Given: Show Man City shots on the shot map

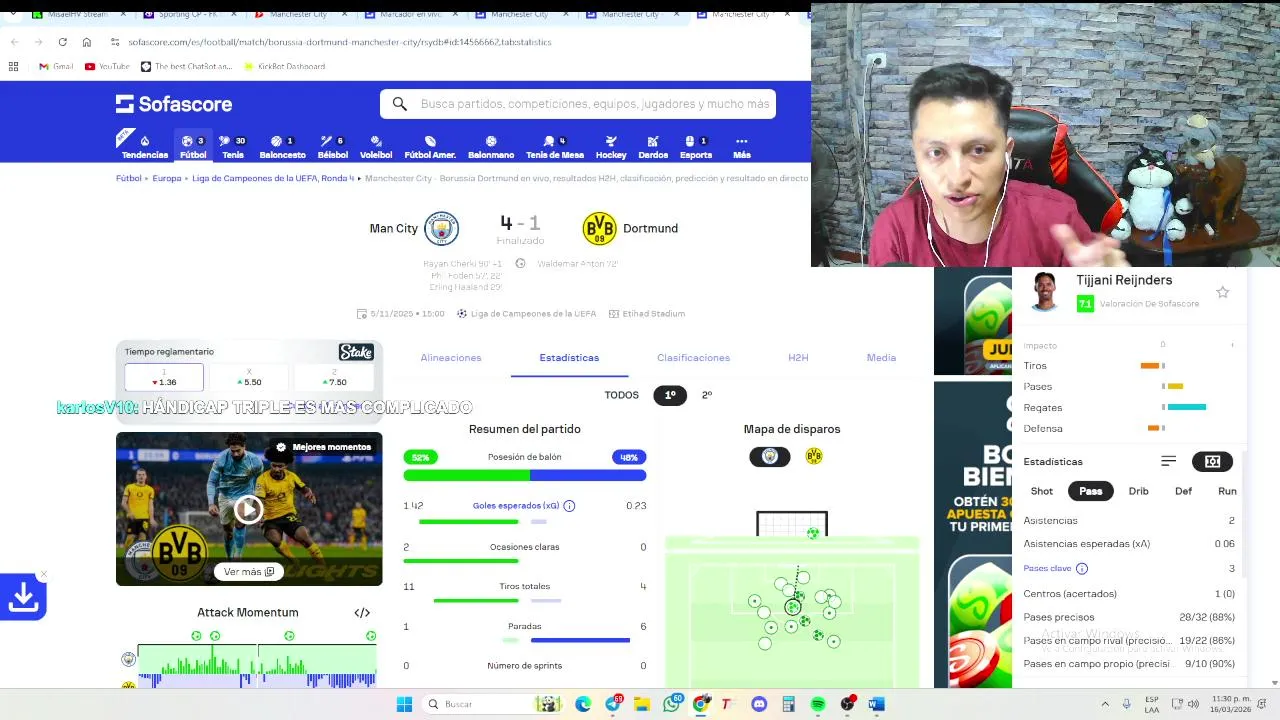Looking at the screenshot, I should coord(770,456).
